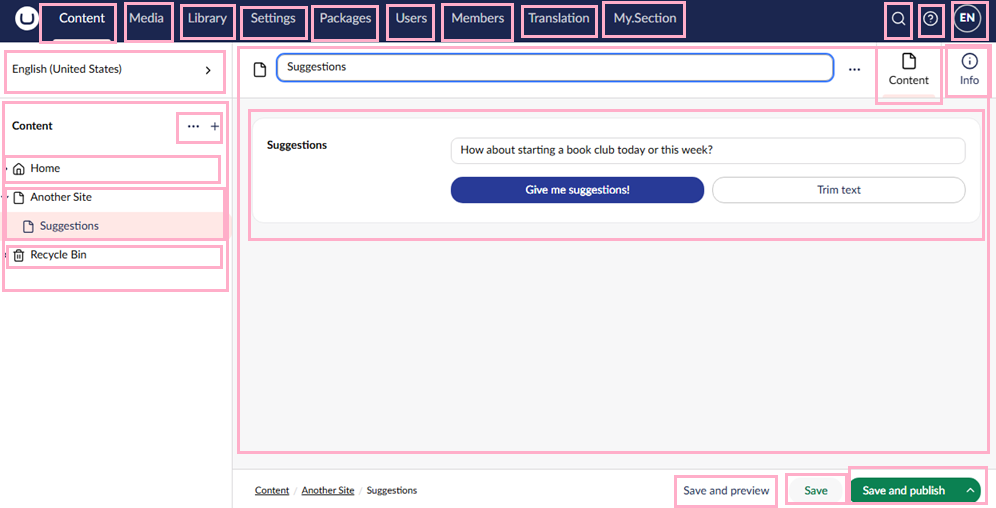Click the Suggestions text input field
Viewport: 996px width, 508px height.
click(708, 150)
